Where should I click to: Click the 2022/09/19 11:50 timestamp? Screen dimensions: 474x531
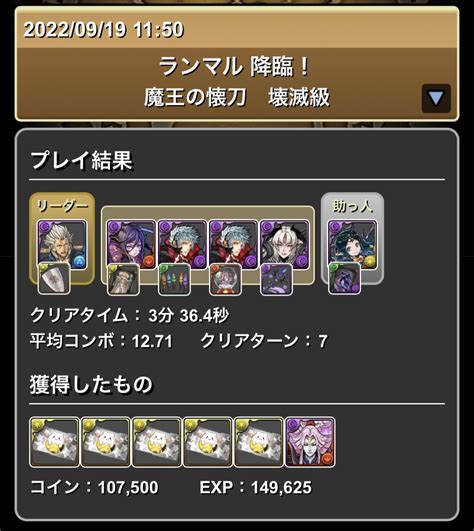click(104, 29)
